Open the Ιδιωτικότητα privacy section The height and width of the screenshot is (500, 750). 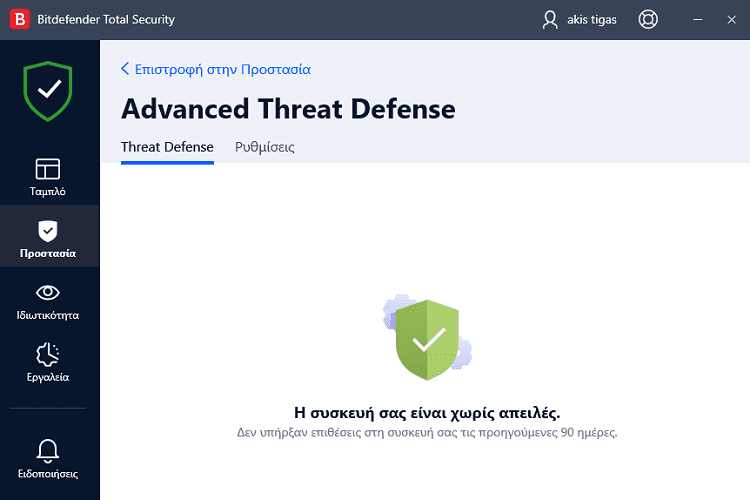(48, 301)
